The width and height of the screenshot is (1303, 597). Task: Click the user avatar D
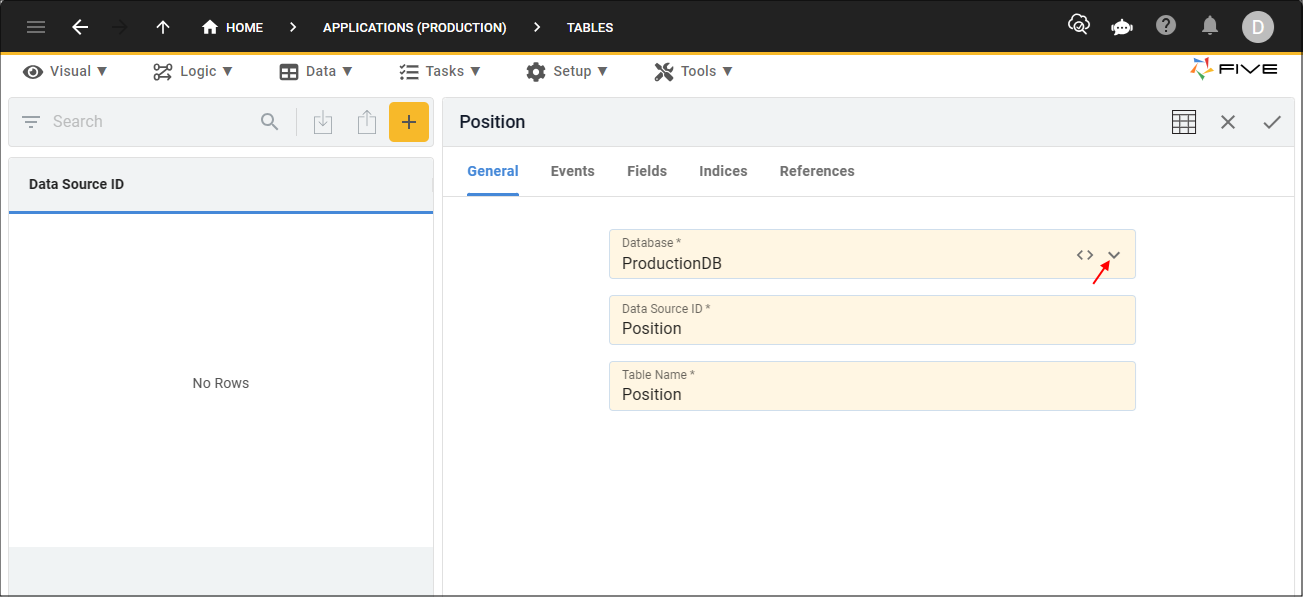pyautogui.click(x=1257, y=27)
